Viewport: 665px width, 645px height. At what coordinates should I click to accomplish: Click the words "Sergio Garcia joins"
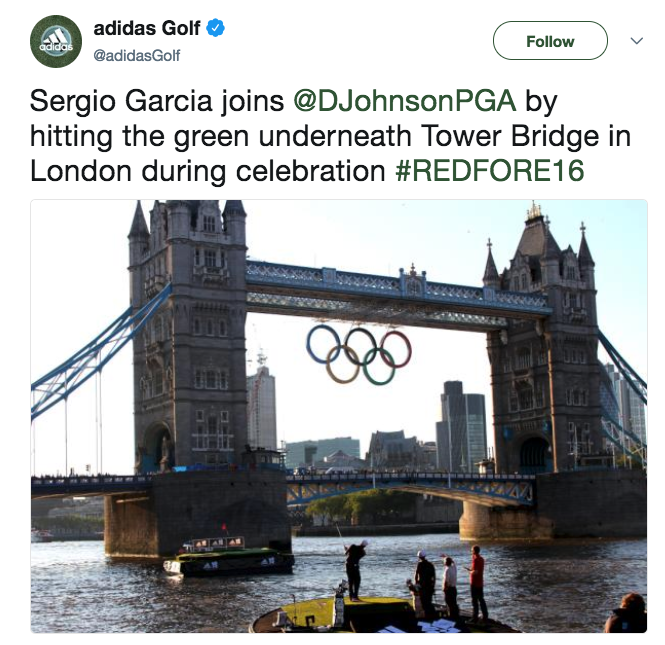(x=157, y=101)
